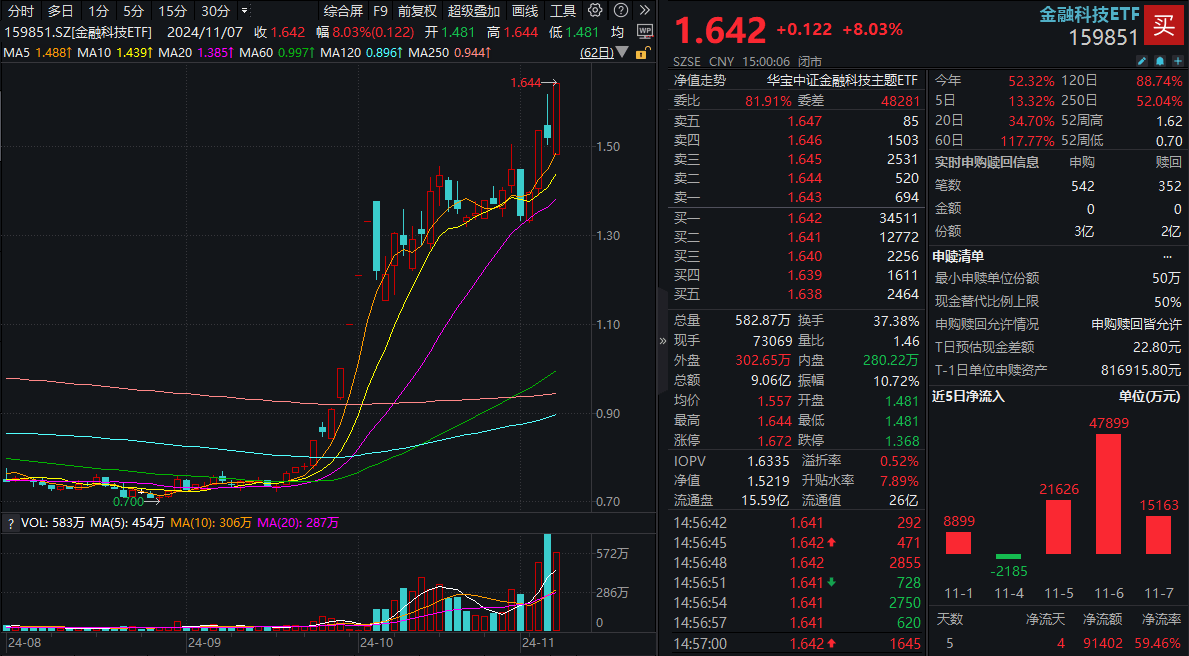Open chart settings gear icon
Screen dimensions: 1189x656
595,11
